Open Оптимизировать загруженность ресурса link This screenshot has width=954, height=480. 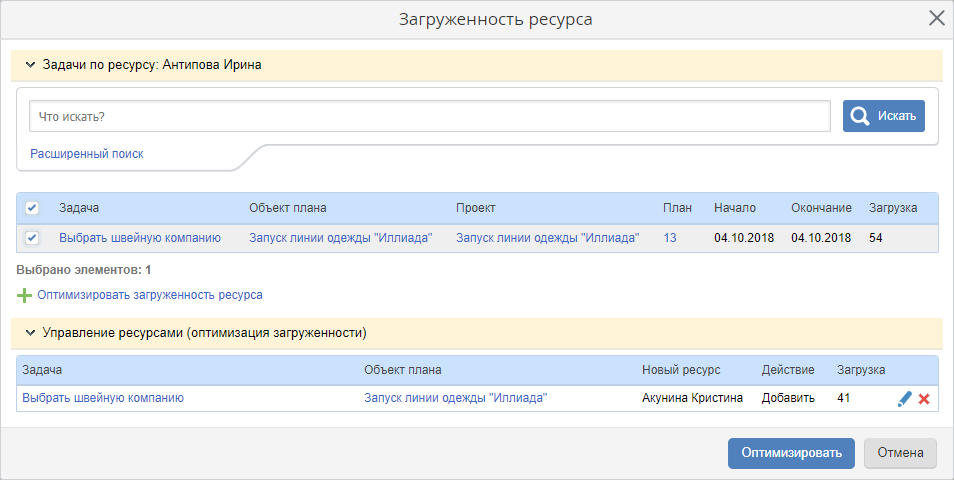[150, 296]
